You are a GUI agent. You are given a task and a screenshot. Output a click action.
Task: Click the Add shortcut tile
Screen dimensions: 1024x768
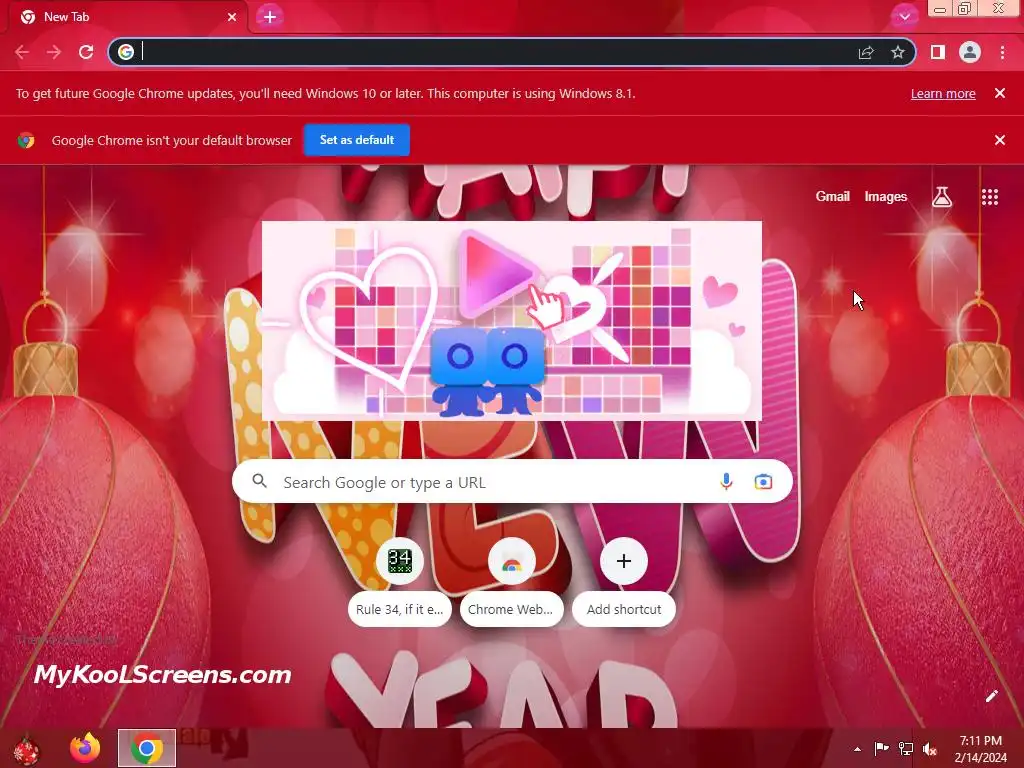click(x=624, y=581)
